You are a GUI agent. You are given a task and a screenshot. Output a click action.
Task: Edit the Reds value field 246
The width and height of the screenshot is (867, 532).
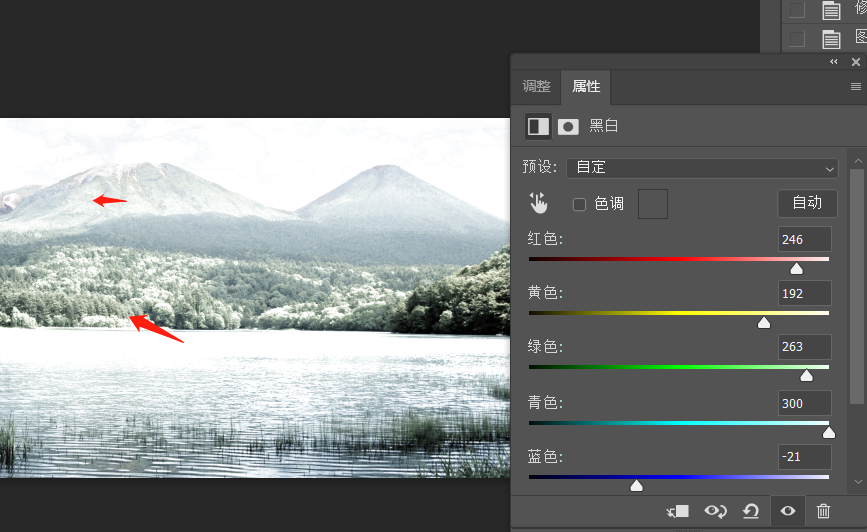pyautogui.click(x=805, y=239)
